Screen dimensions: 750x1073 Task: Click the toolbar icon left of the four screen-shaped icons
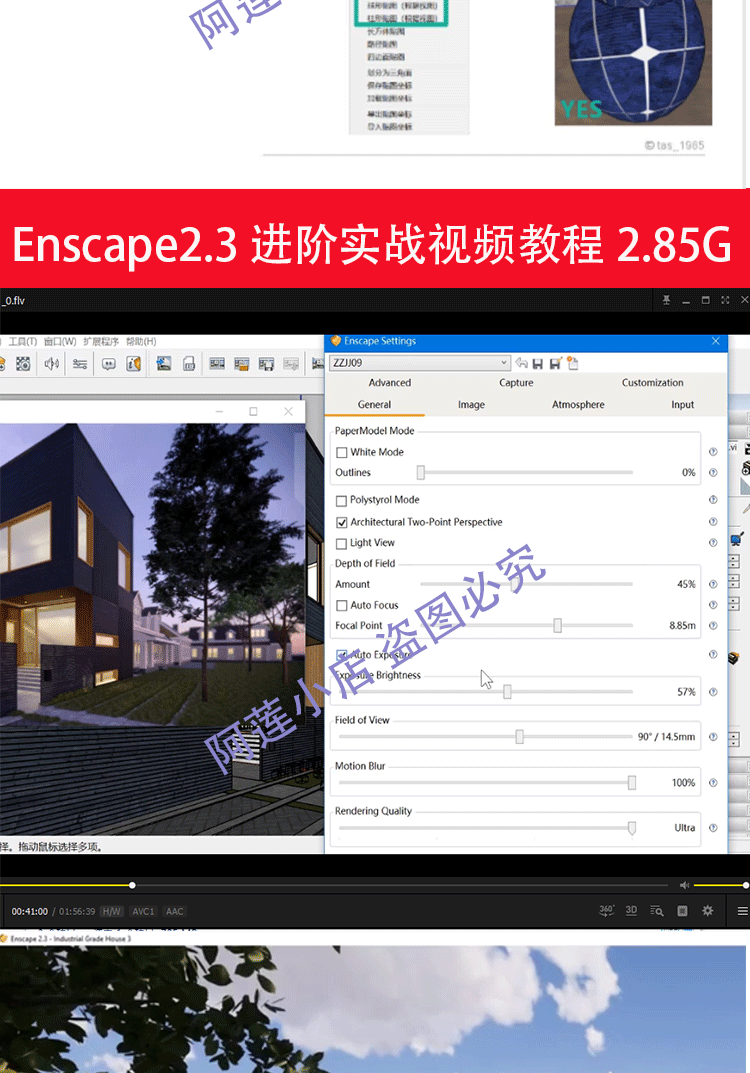tap(190, 363)
